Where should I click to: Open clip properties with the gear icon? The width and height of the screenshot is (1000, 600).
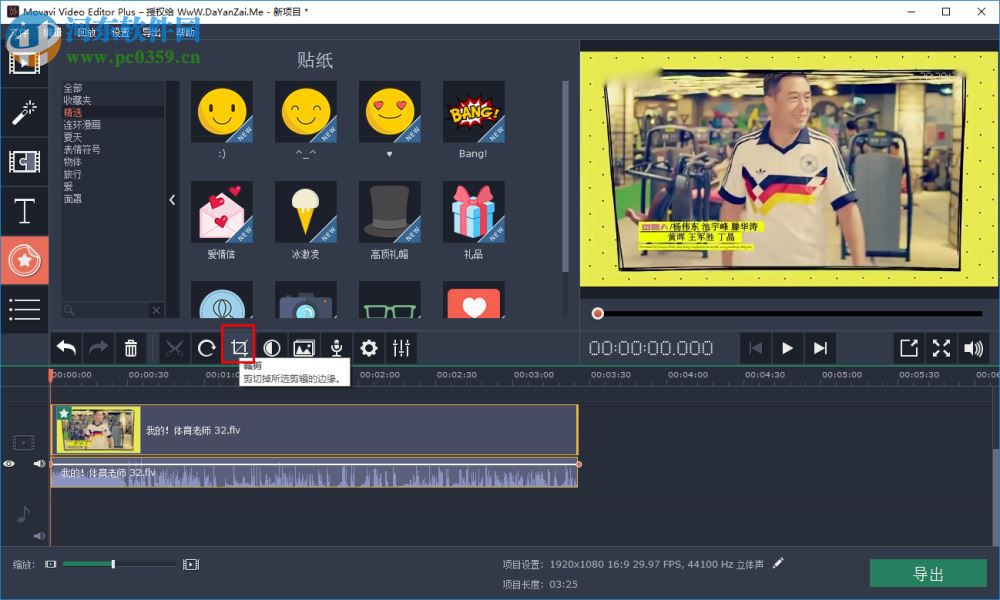pos(368,348)
